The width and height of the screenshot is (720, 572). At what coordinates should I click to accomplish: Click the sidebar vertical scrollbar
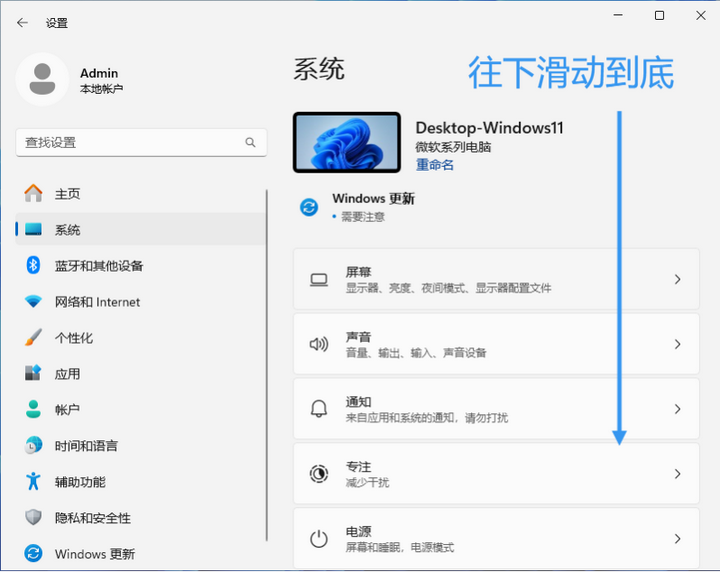pos(266,365)
